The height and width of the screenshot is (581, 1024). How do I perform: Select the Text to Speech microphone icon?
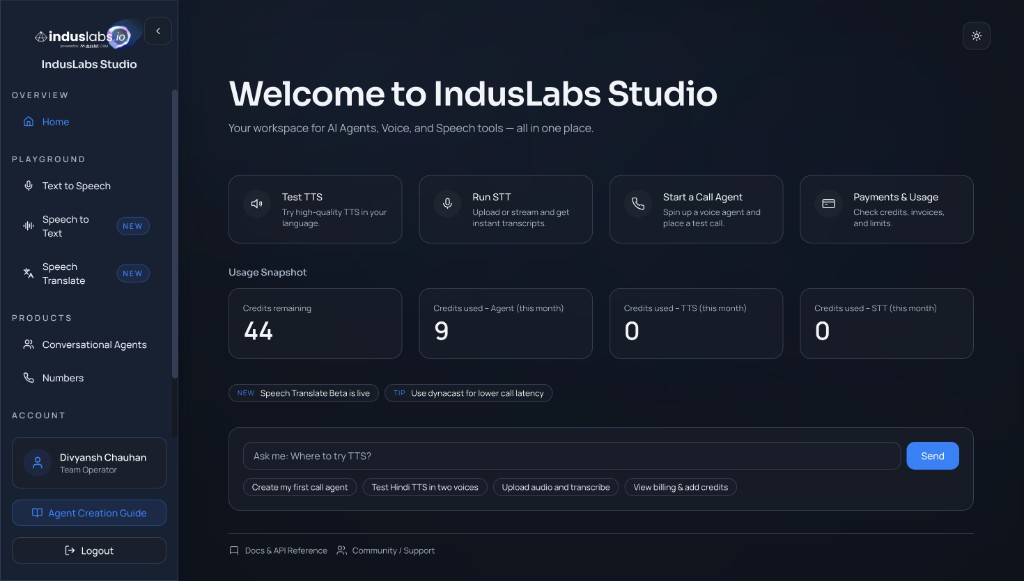tap(28, 185)
